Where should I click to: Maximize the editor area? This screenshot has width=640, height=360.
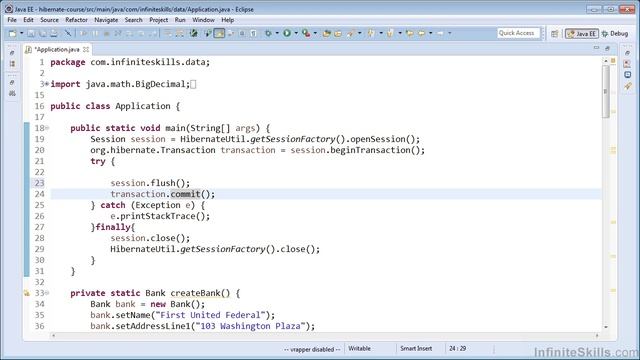pyautogui.click(x=607, y=48)
